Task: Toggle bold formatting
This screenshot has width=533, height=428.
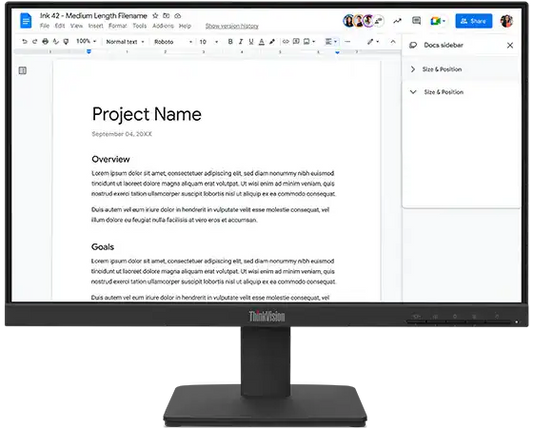Action: (230, 41)
